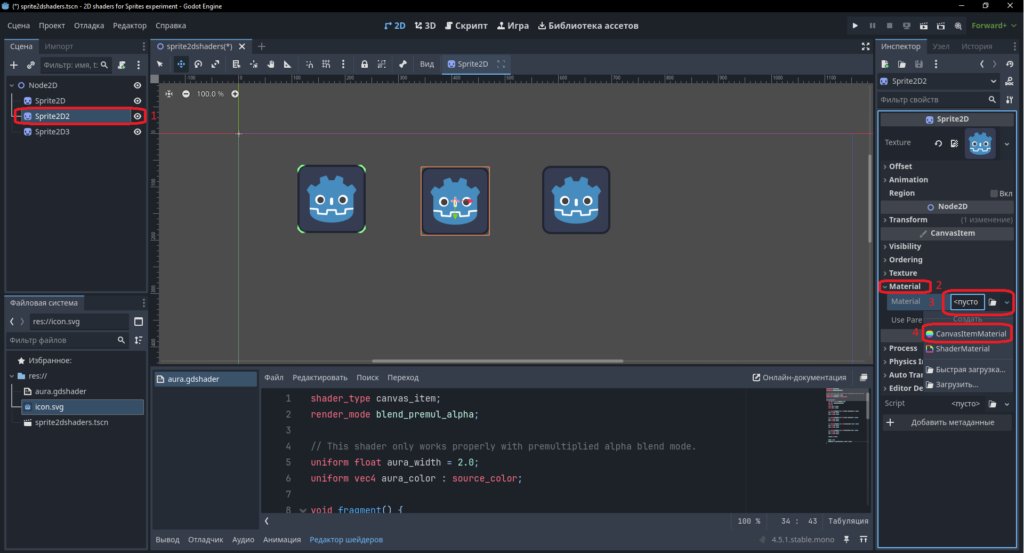Screen dimensions: 1024x553
Task: Run the project with Play button
Action: pos(855,25)
